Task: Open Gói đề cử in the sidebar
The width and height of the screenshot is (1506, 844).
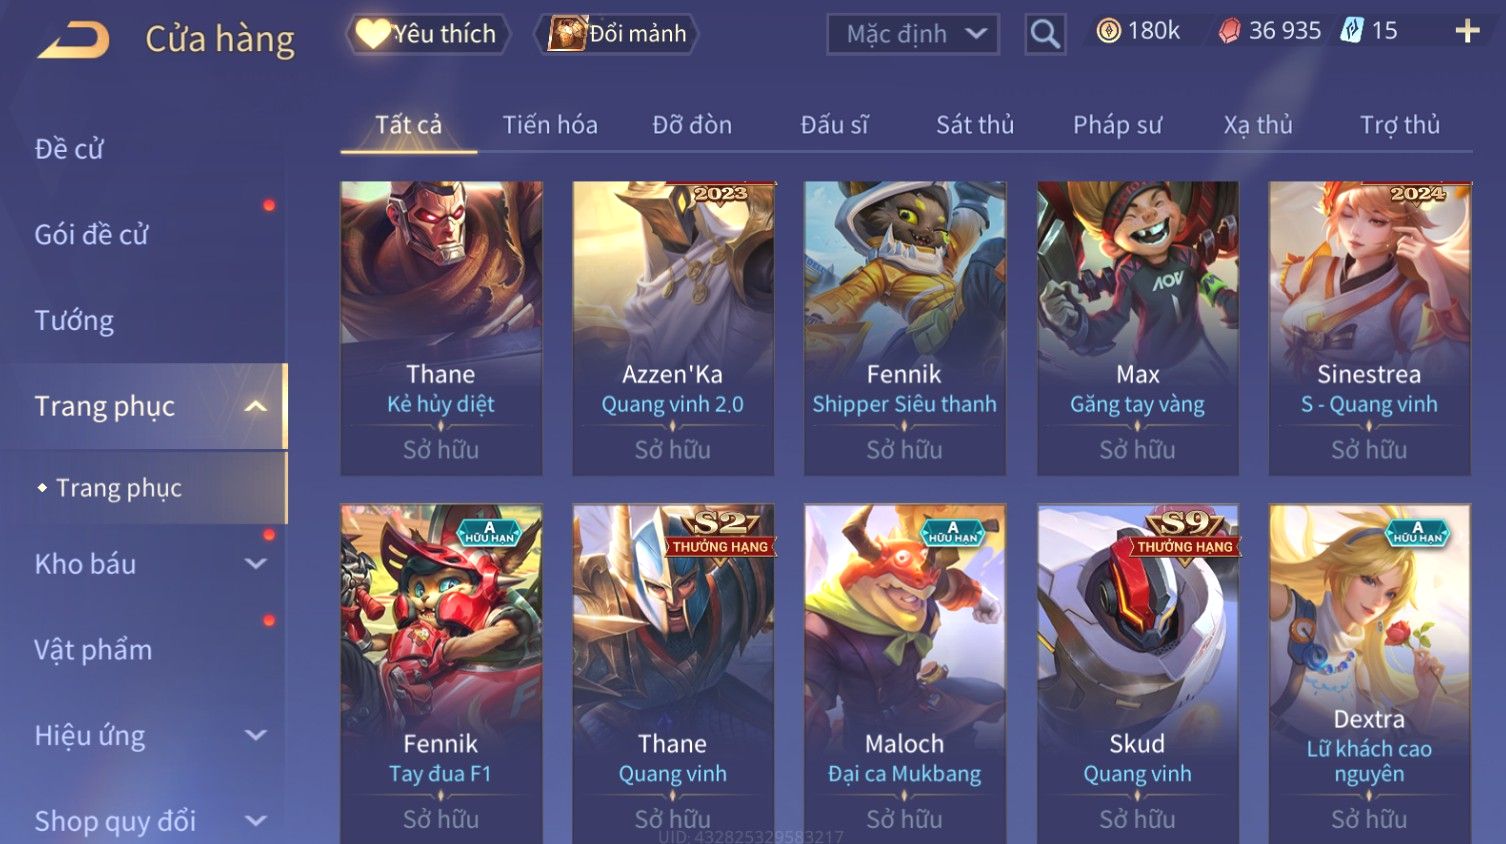Action: click(x=91, y=235)
